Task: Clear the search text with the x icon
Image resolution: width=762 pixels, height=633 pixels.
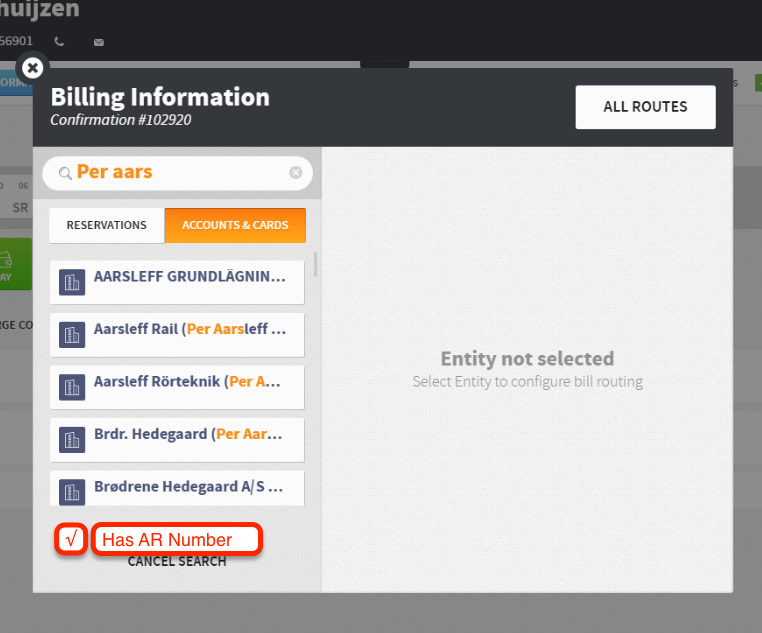Action: [295, 172]
